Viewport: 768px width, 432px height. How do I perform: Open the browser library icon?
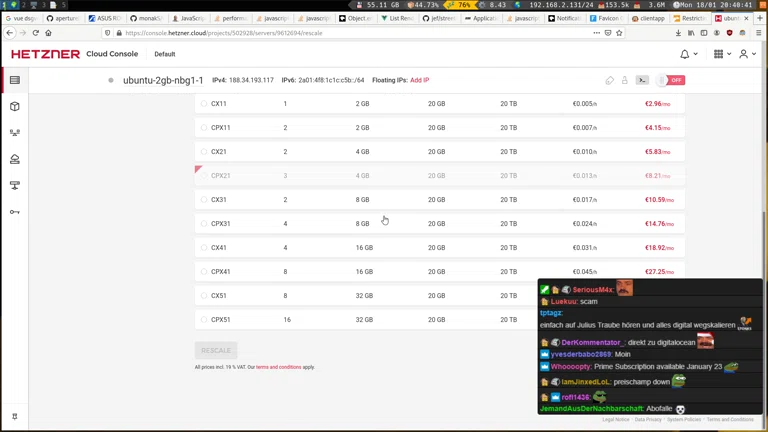(x=691, y=33)
